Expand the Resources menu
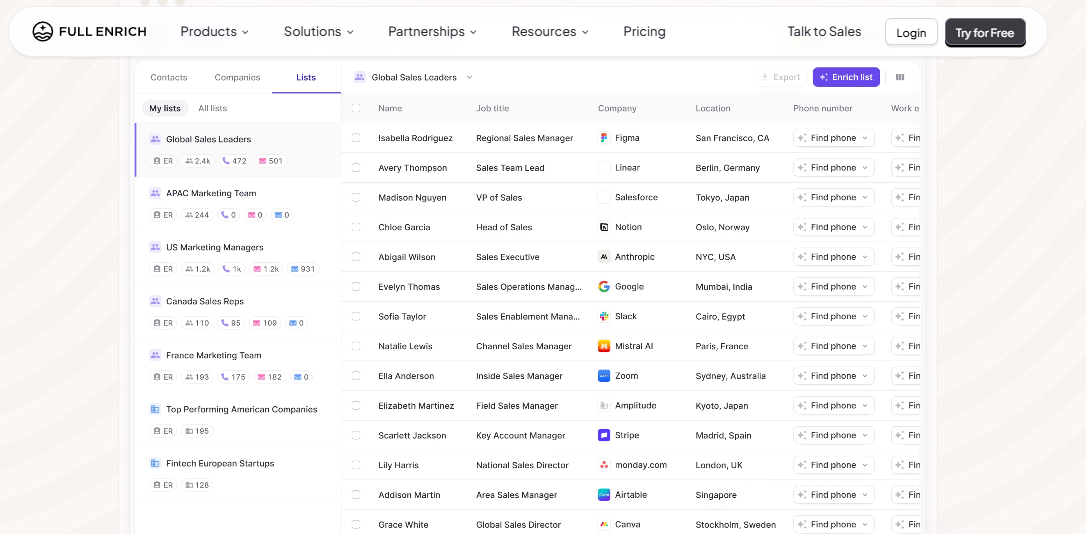This screenshot has height=534, width=1086. (x=550, y=31)
